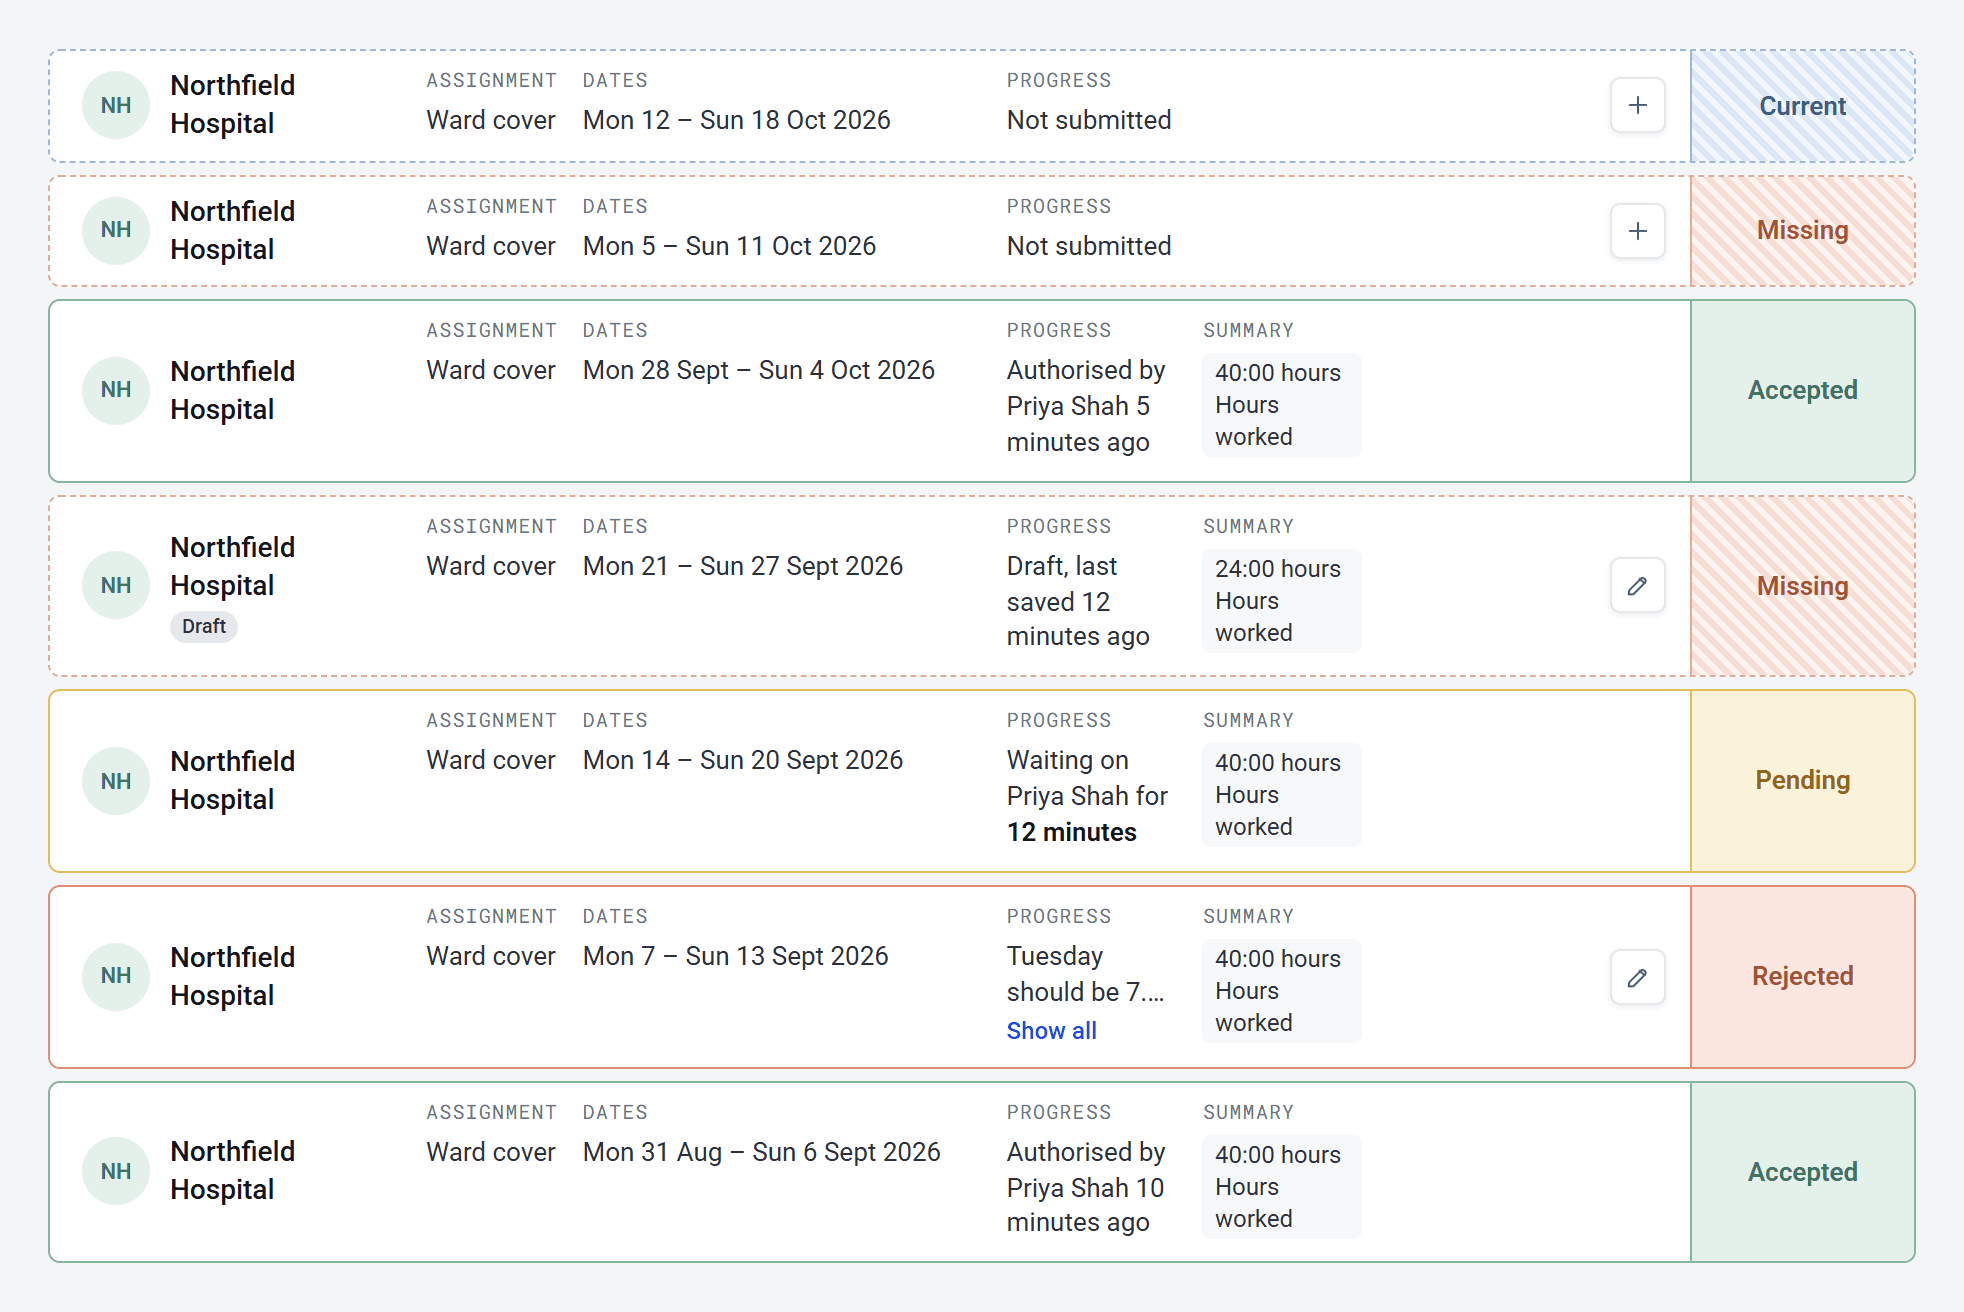Click NH avatar in the Current row
This screenshot has height=1312, width=1964.
click(x=116, y=105)
